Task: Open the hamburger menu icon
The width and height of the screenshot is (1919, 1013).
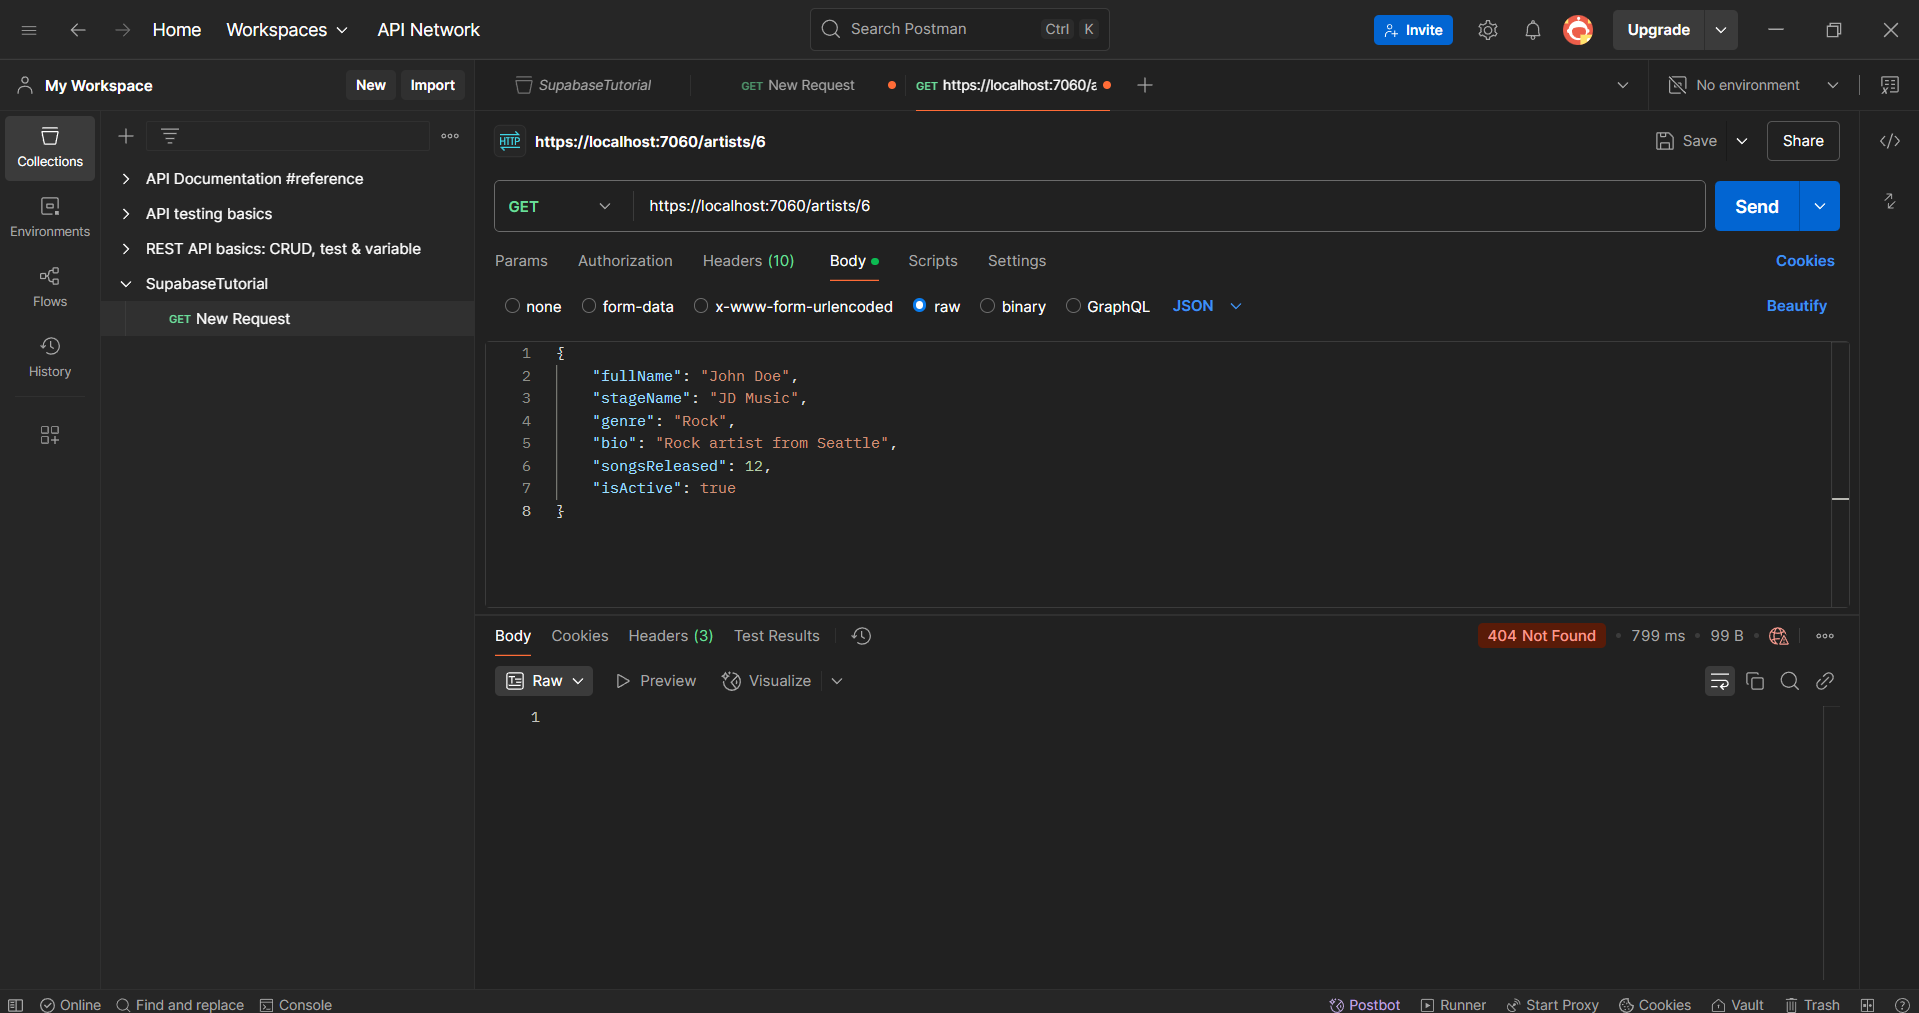Action: point(29,30)
